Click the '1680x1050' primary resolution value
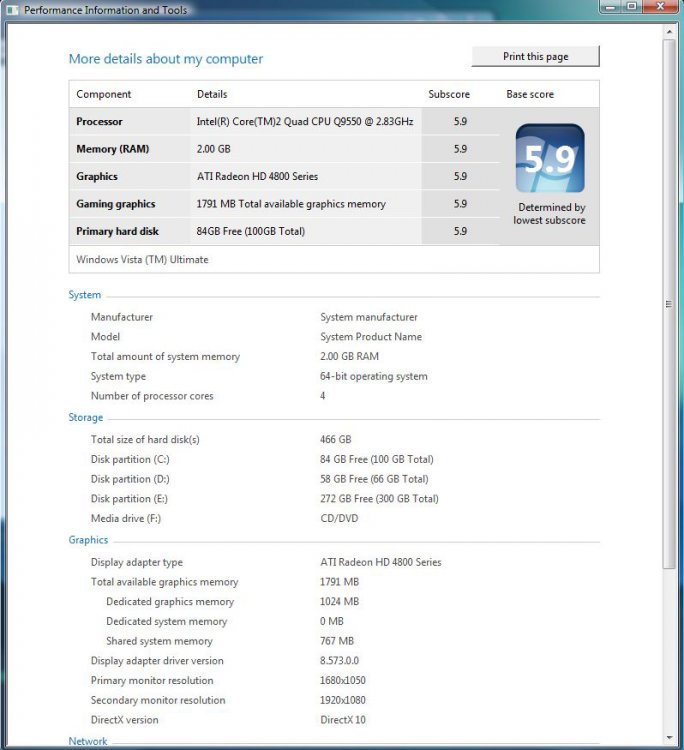This screenshot has height=750, width=684. pyautogui.click(x=342, y=680)
